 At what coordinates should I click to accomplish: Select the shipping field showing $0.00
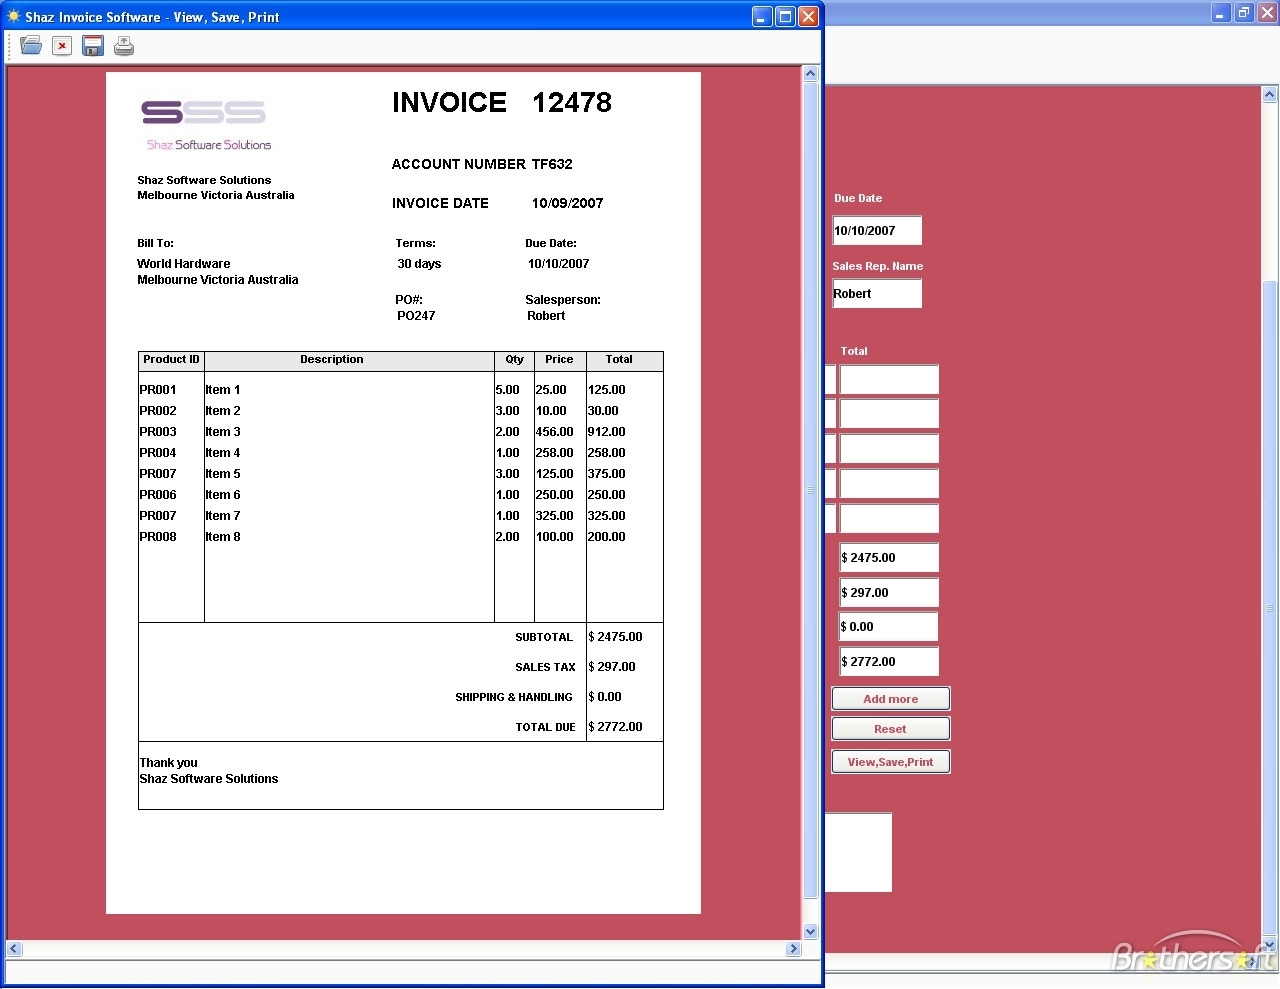(888, 626)
